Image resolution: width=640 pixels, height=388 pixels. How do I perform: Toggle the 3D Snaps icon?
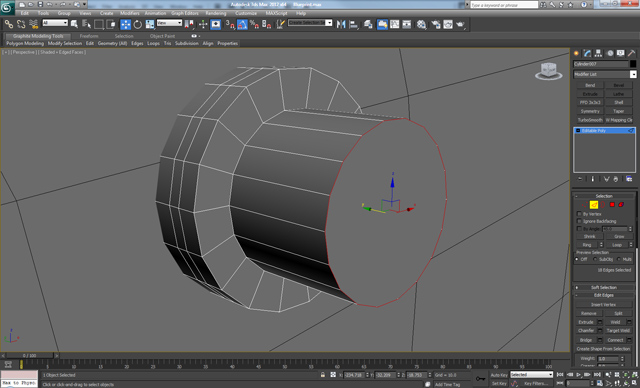pyautogui.click(x=230, y=24)
